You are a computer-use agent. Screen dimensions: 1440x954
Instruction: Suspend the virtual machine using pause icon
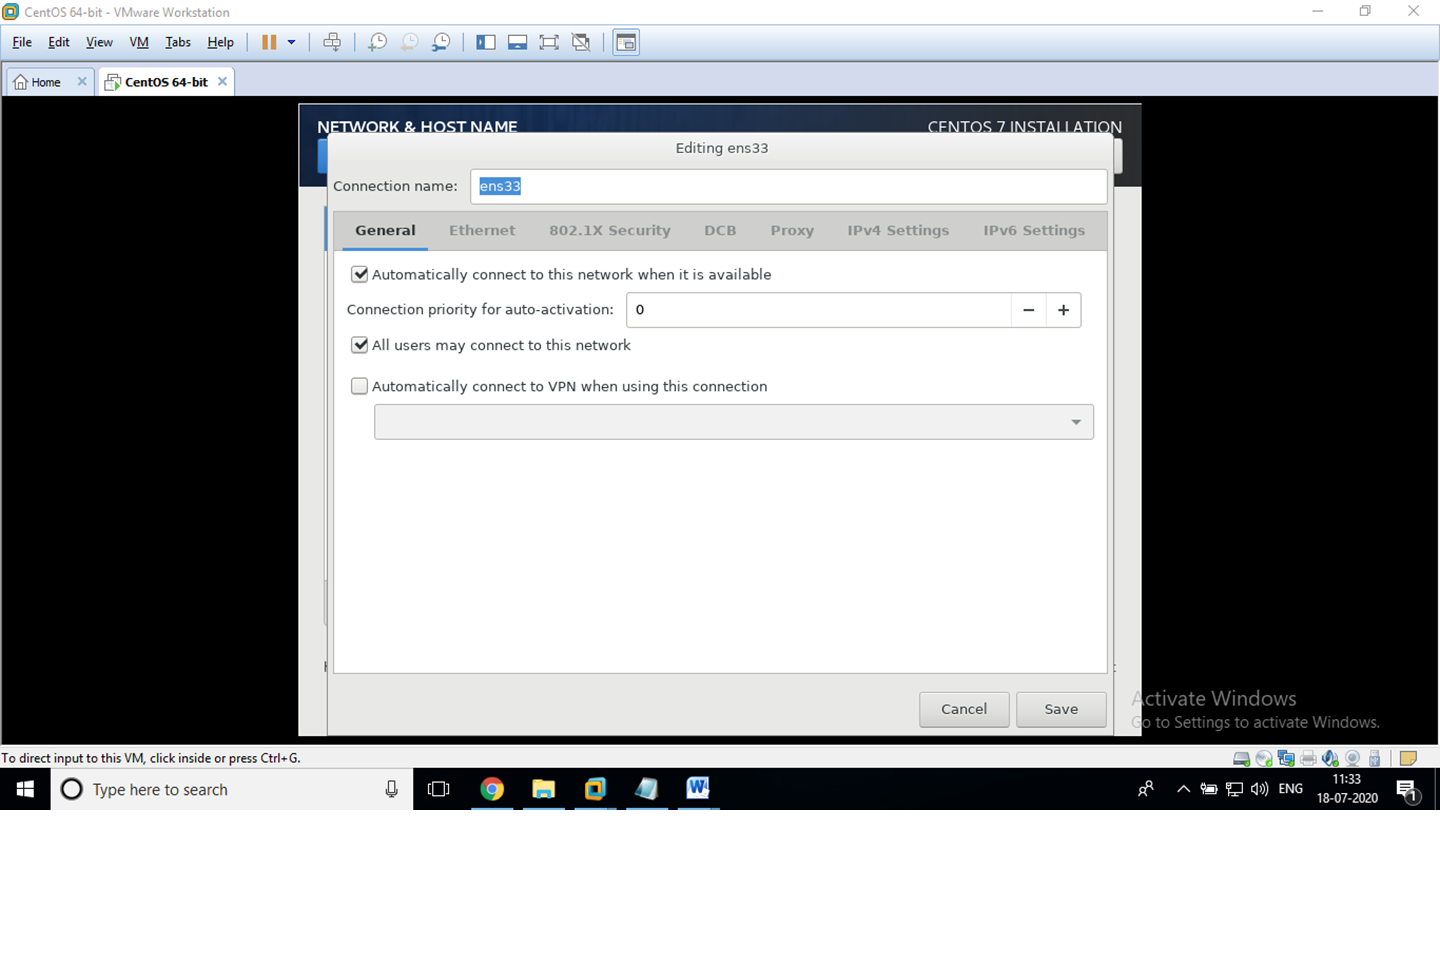(268, 42)
